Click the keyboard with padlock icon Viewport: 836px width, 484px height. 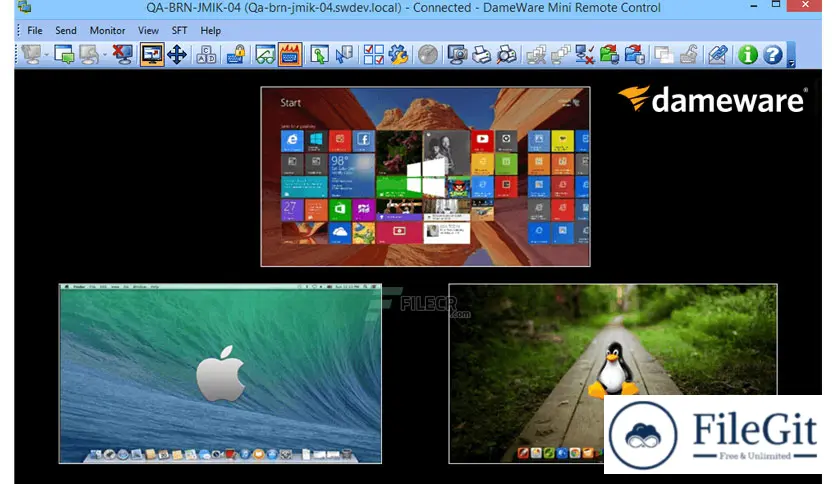[236, 54]
